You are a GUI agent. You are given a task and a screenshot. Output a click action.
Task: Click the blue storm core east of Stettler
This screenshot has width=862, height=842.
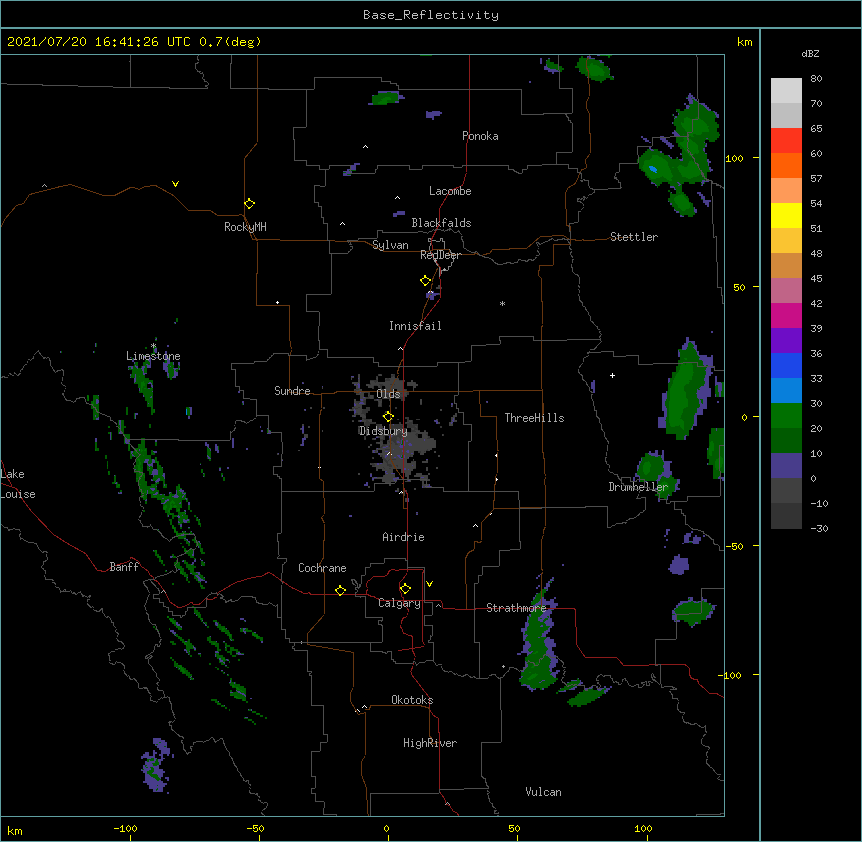tap(653, 169)
